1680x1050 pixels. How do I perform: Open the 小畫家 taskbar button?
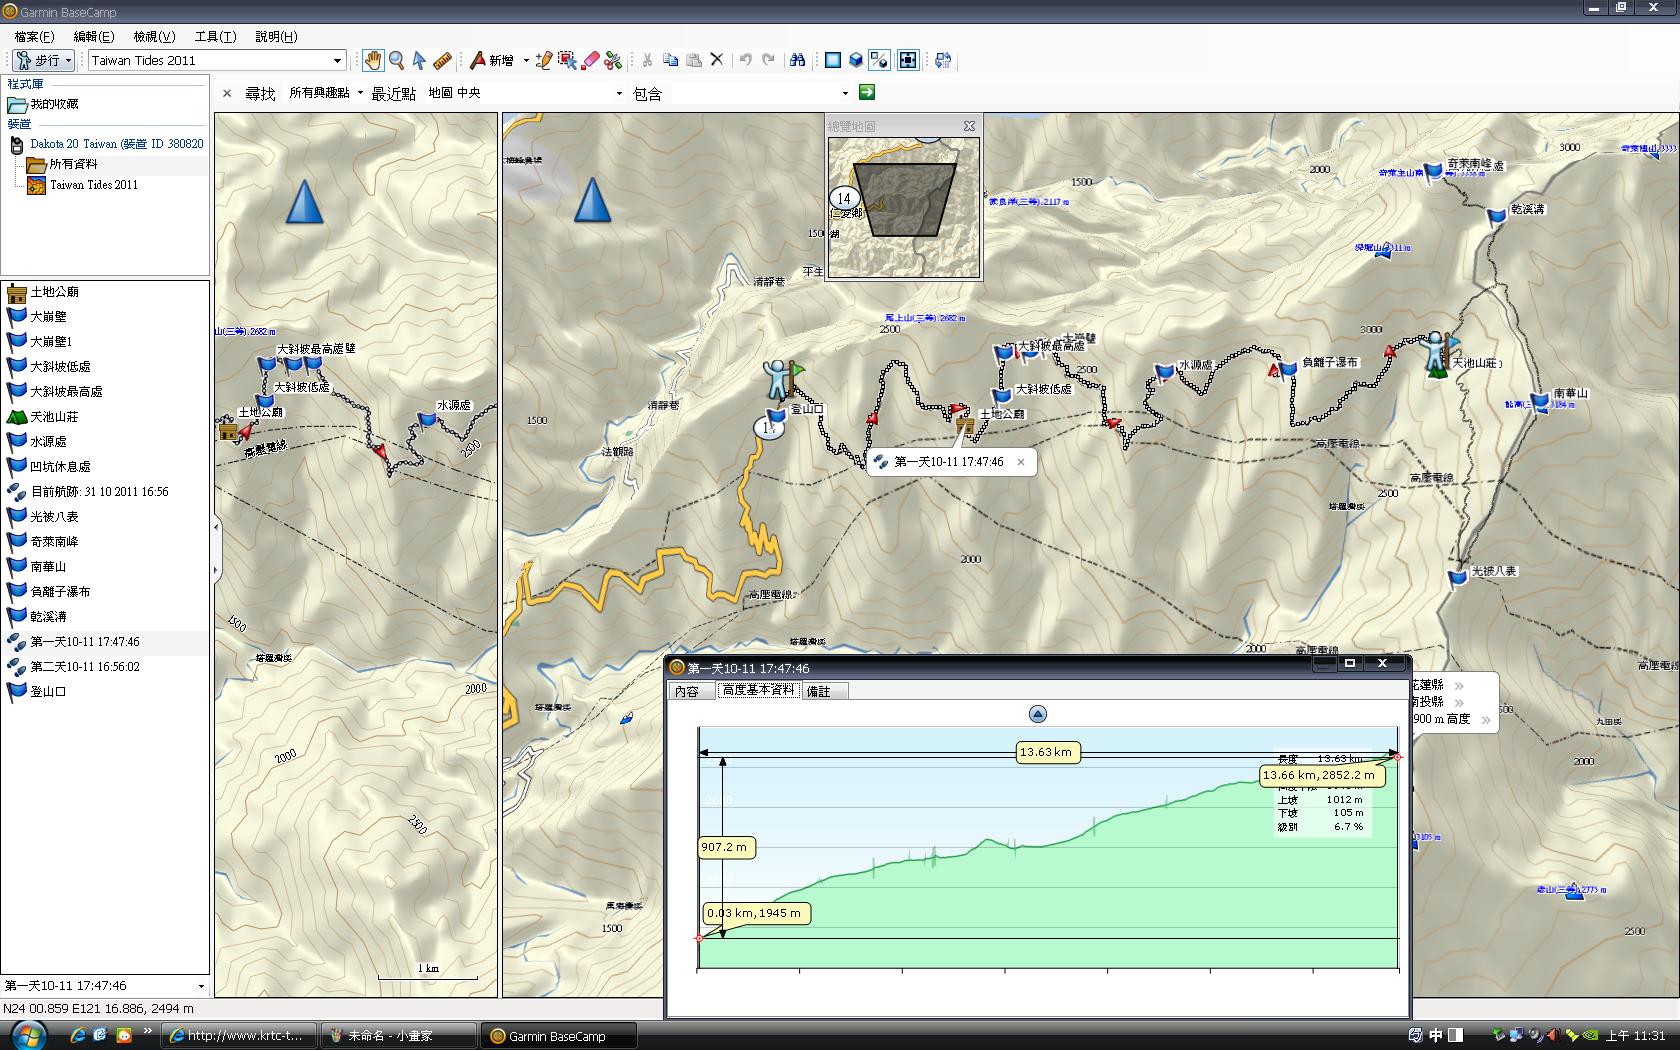coord(399,1036)
